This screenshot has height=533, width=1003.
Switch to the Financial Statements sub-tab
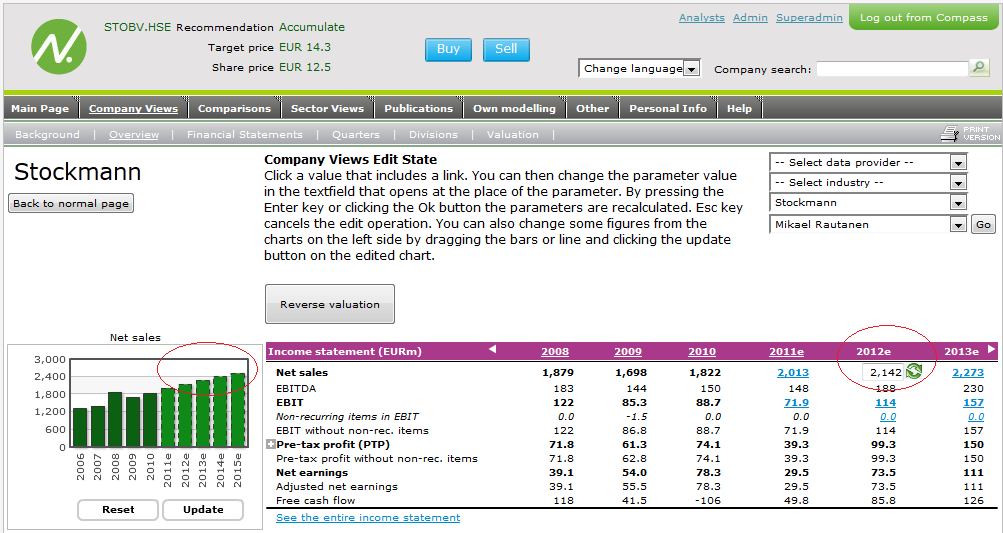coord(244,134)
